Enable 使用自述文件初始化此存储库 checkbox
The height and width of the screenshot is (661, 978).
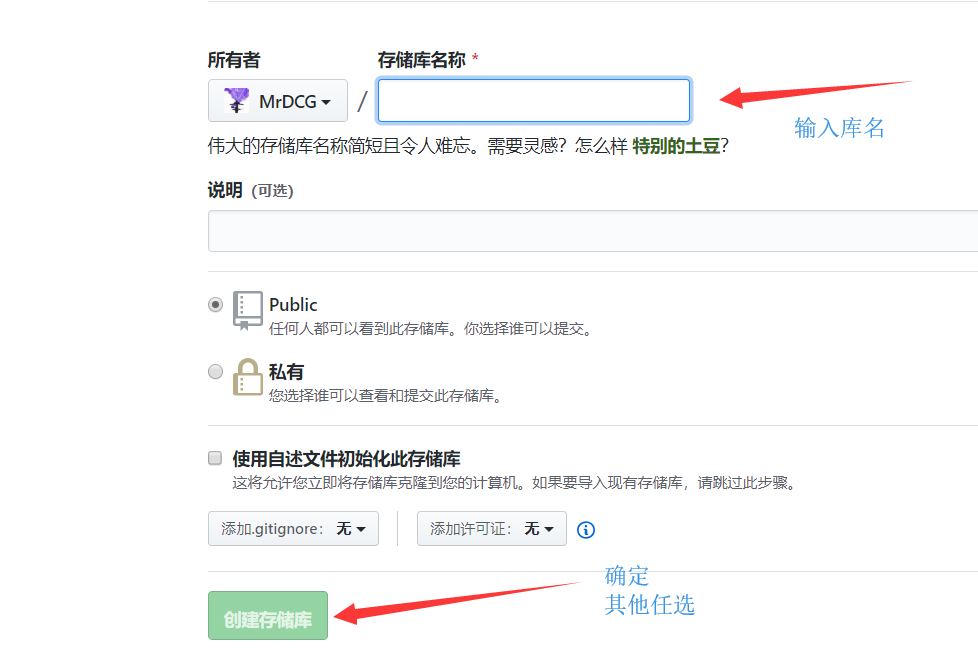pos(214,457)
